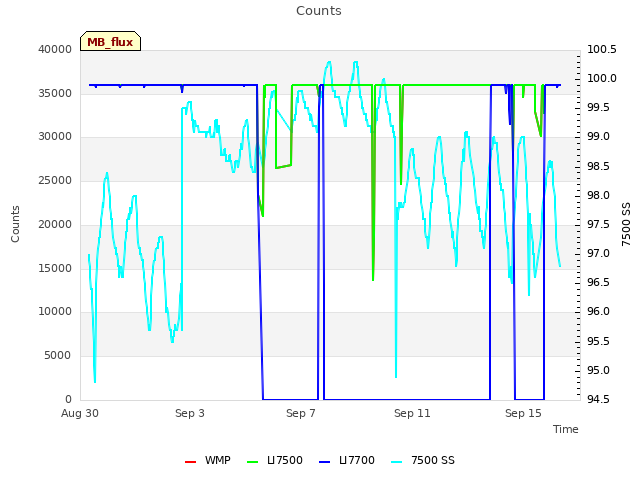
Task: Click the 20000 left axis value
Action: click(x=55, y=224)
